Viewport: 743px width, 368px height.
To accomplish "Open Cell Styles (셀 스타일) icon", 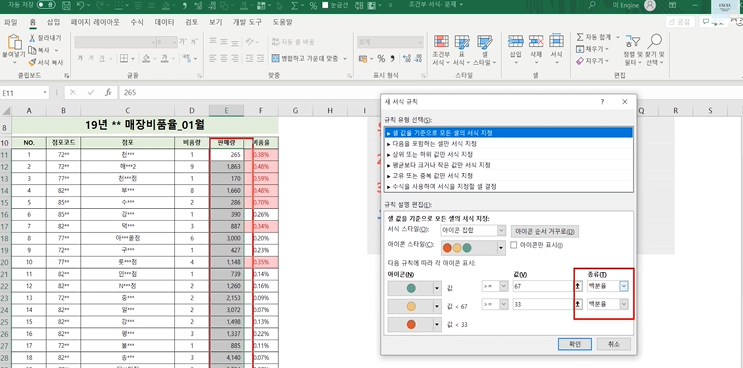I will pos(484,42).
